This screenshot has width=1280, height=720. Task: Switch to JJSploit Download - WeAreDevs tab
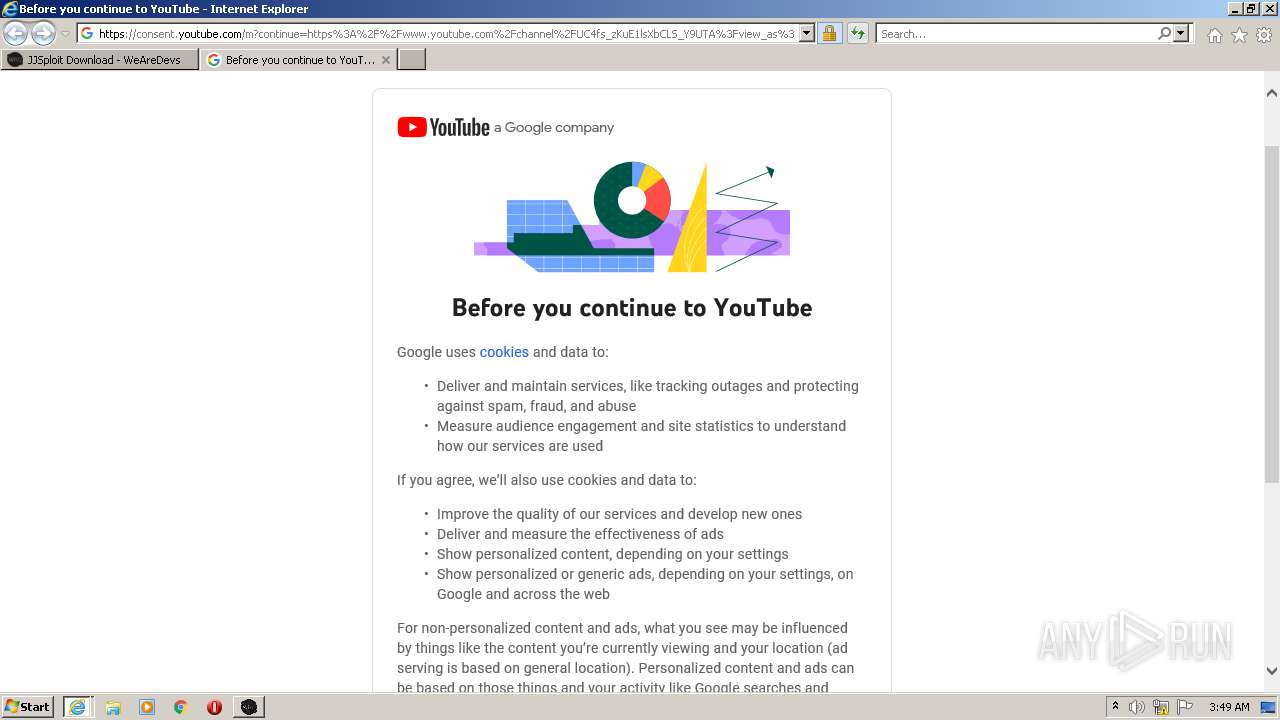(x=100, y=60)
